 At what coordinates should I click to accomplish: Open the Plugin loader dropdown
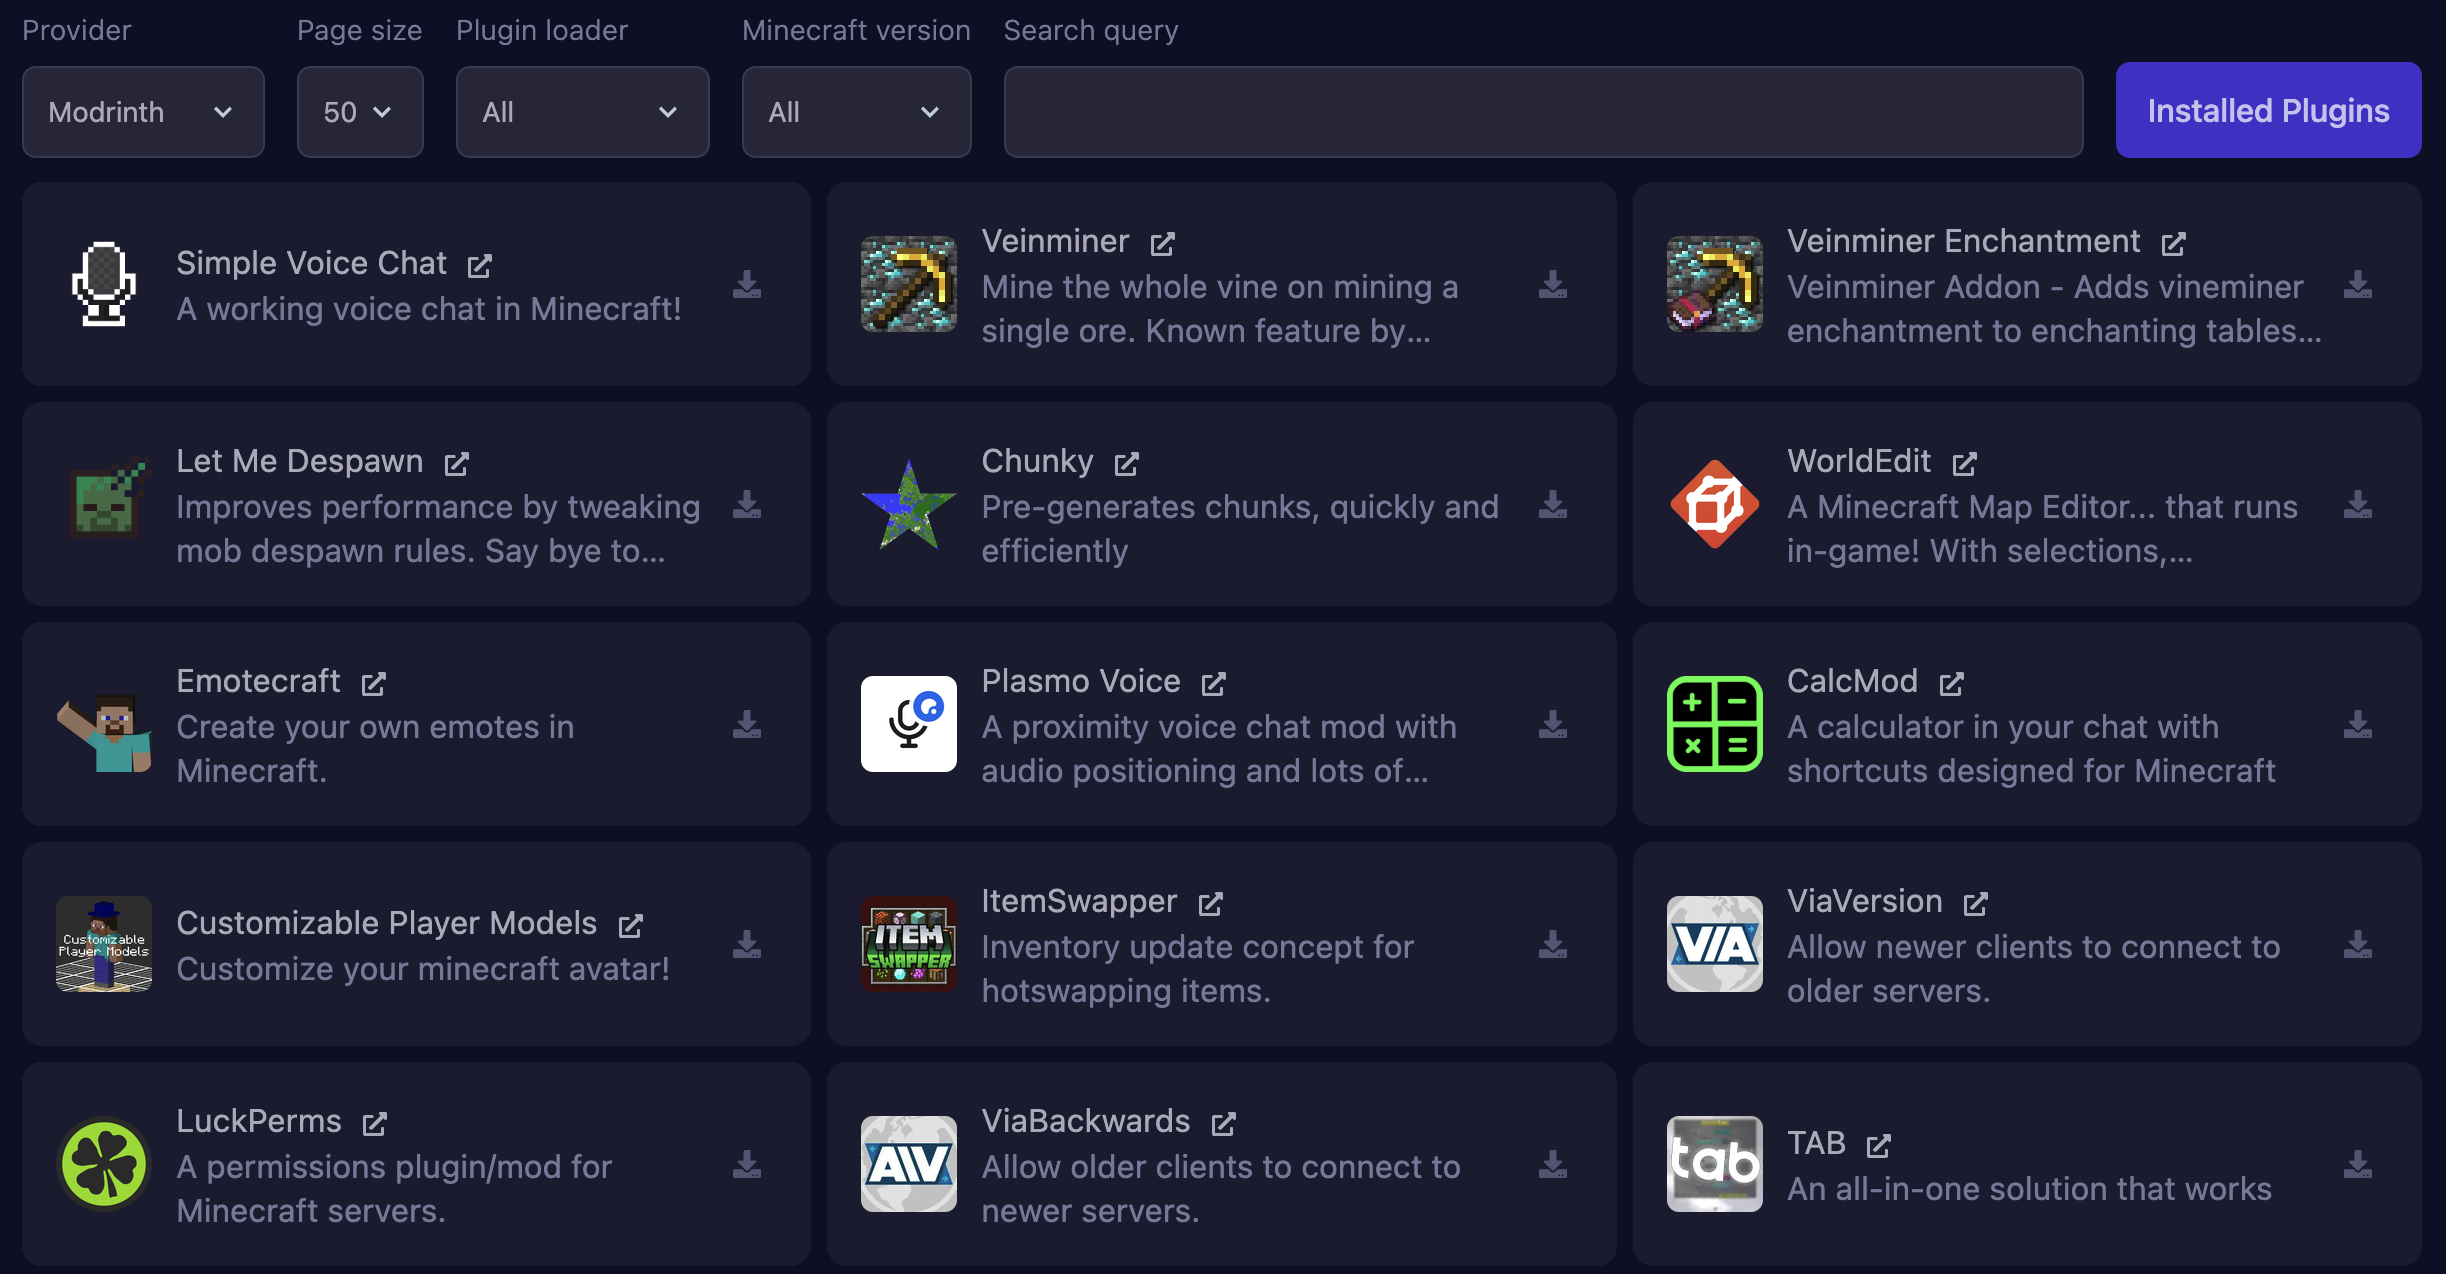click(x=582, y=112)
